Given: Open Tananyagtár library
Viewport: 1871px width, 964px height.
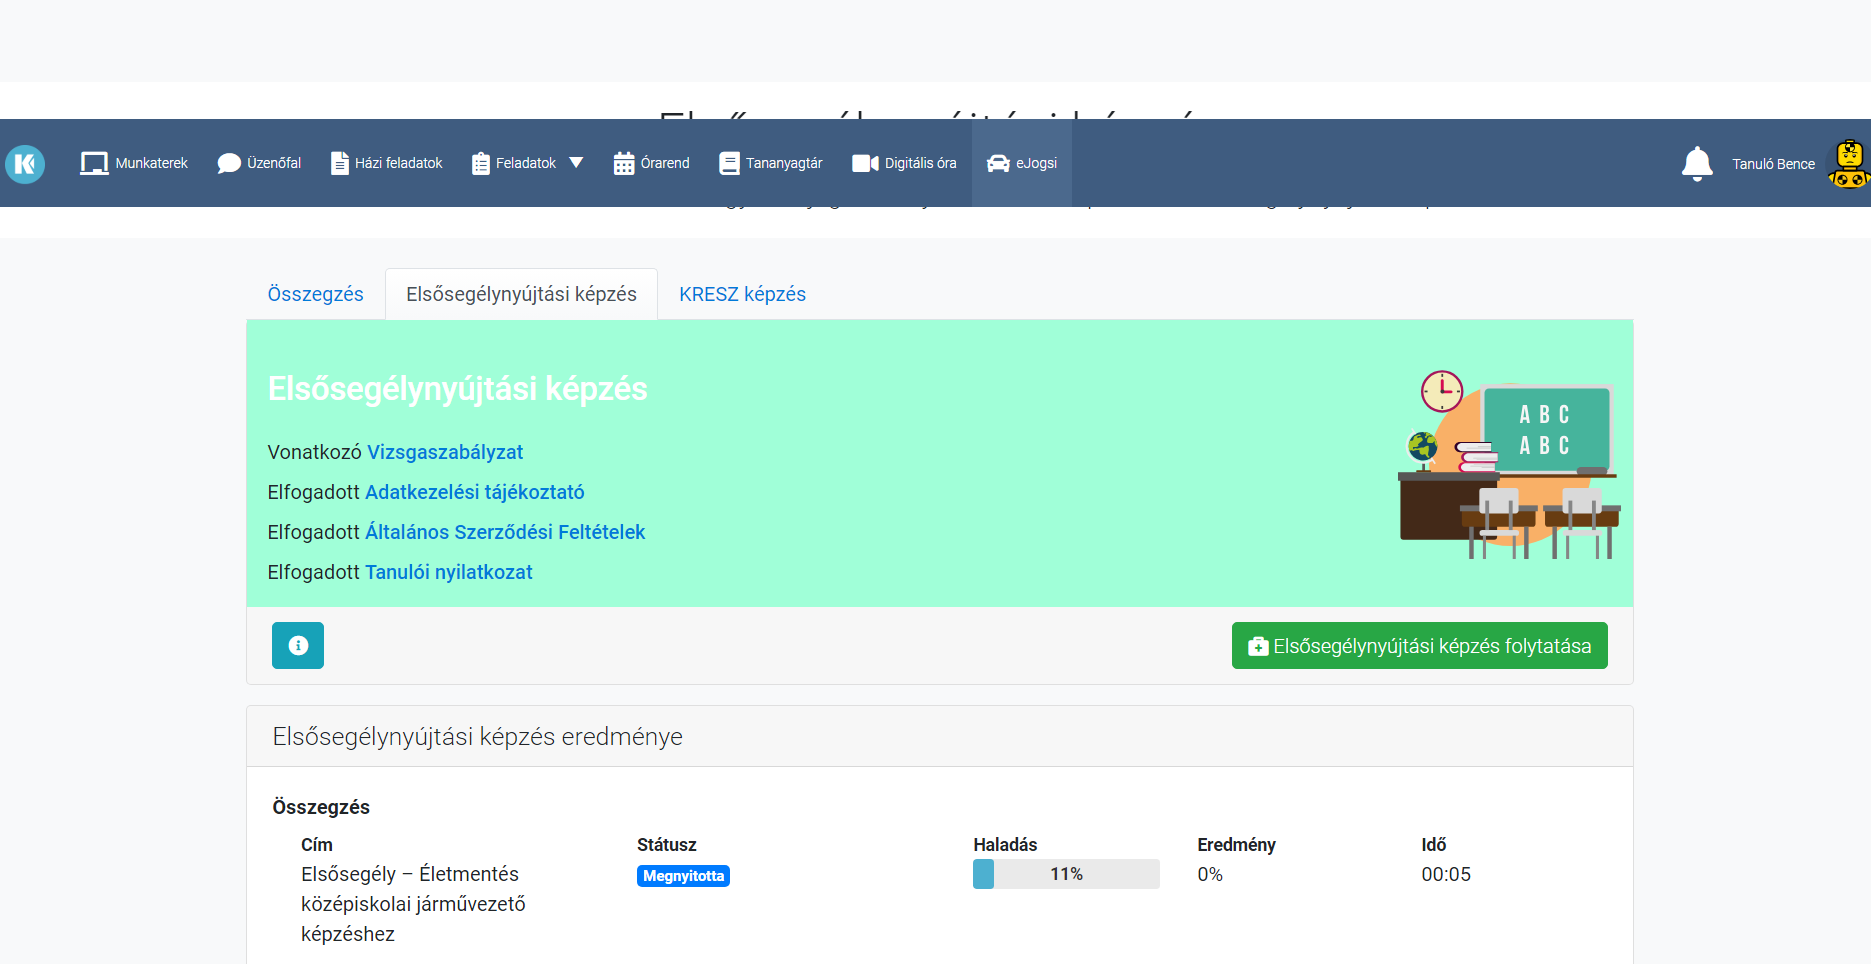Looking at the screenshot, I should (x=770, y=163).
